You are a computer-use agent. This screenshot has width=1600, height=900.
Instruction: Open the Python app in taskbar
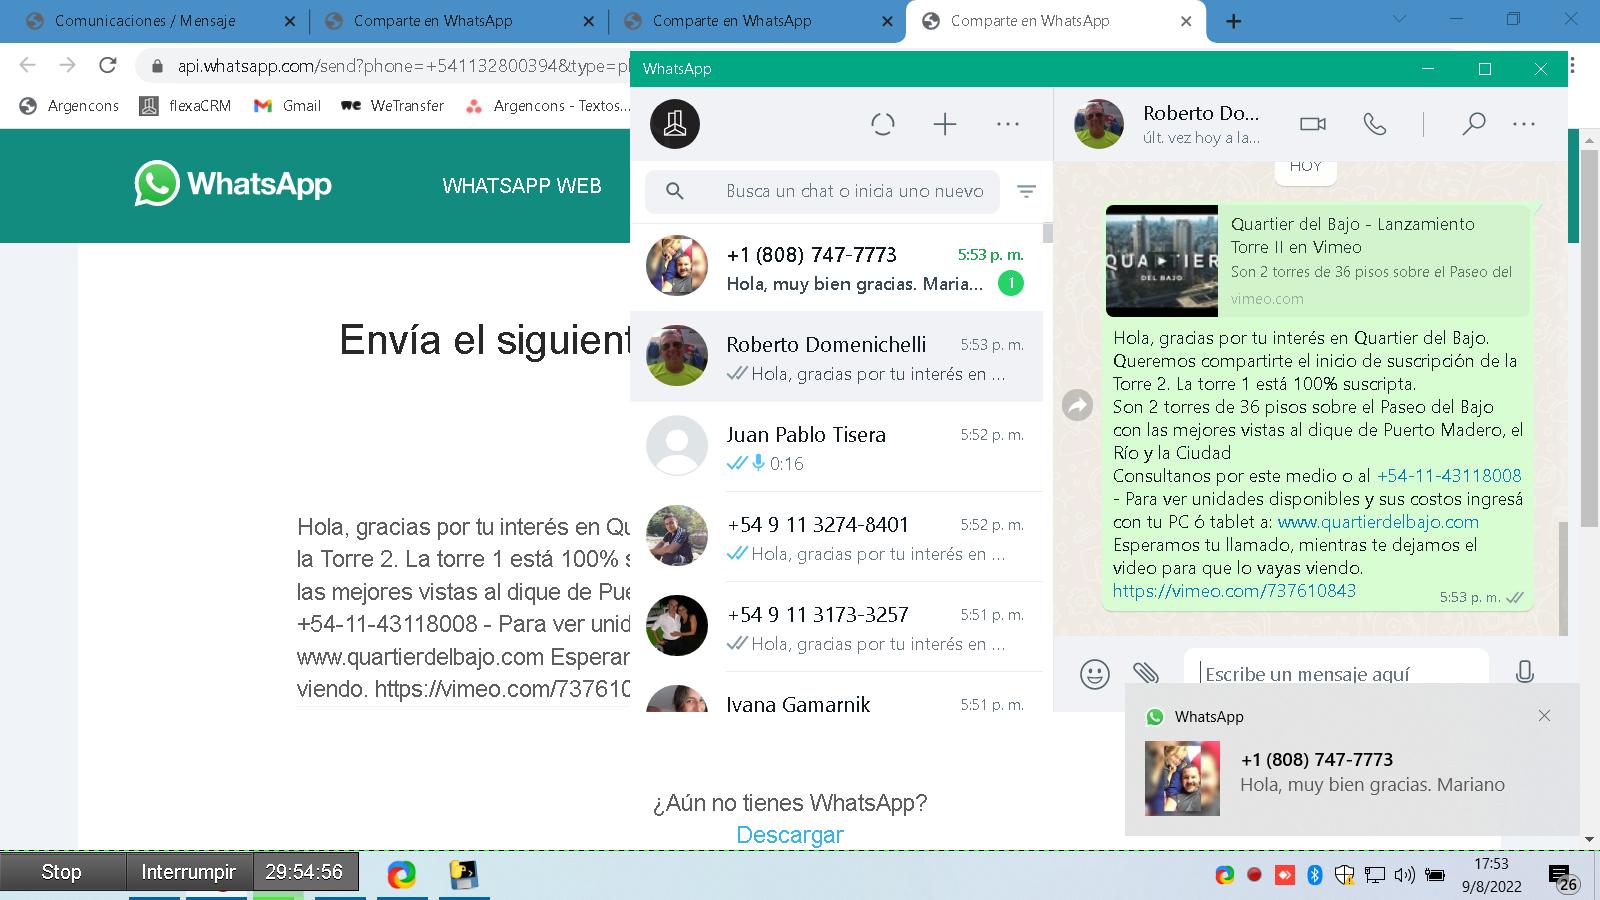pyautogui.click(x=463, y=875)
